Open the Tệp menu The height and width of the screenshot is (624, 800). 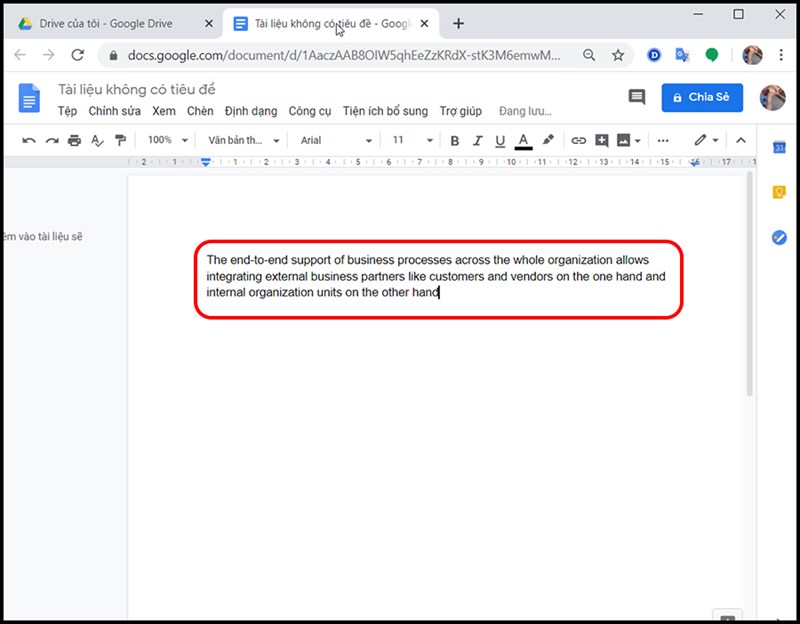pyautogui.click(x=67, y=111)
